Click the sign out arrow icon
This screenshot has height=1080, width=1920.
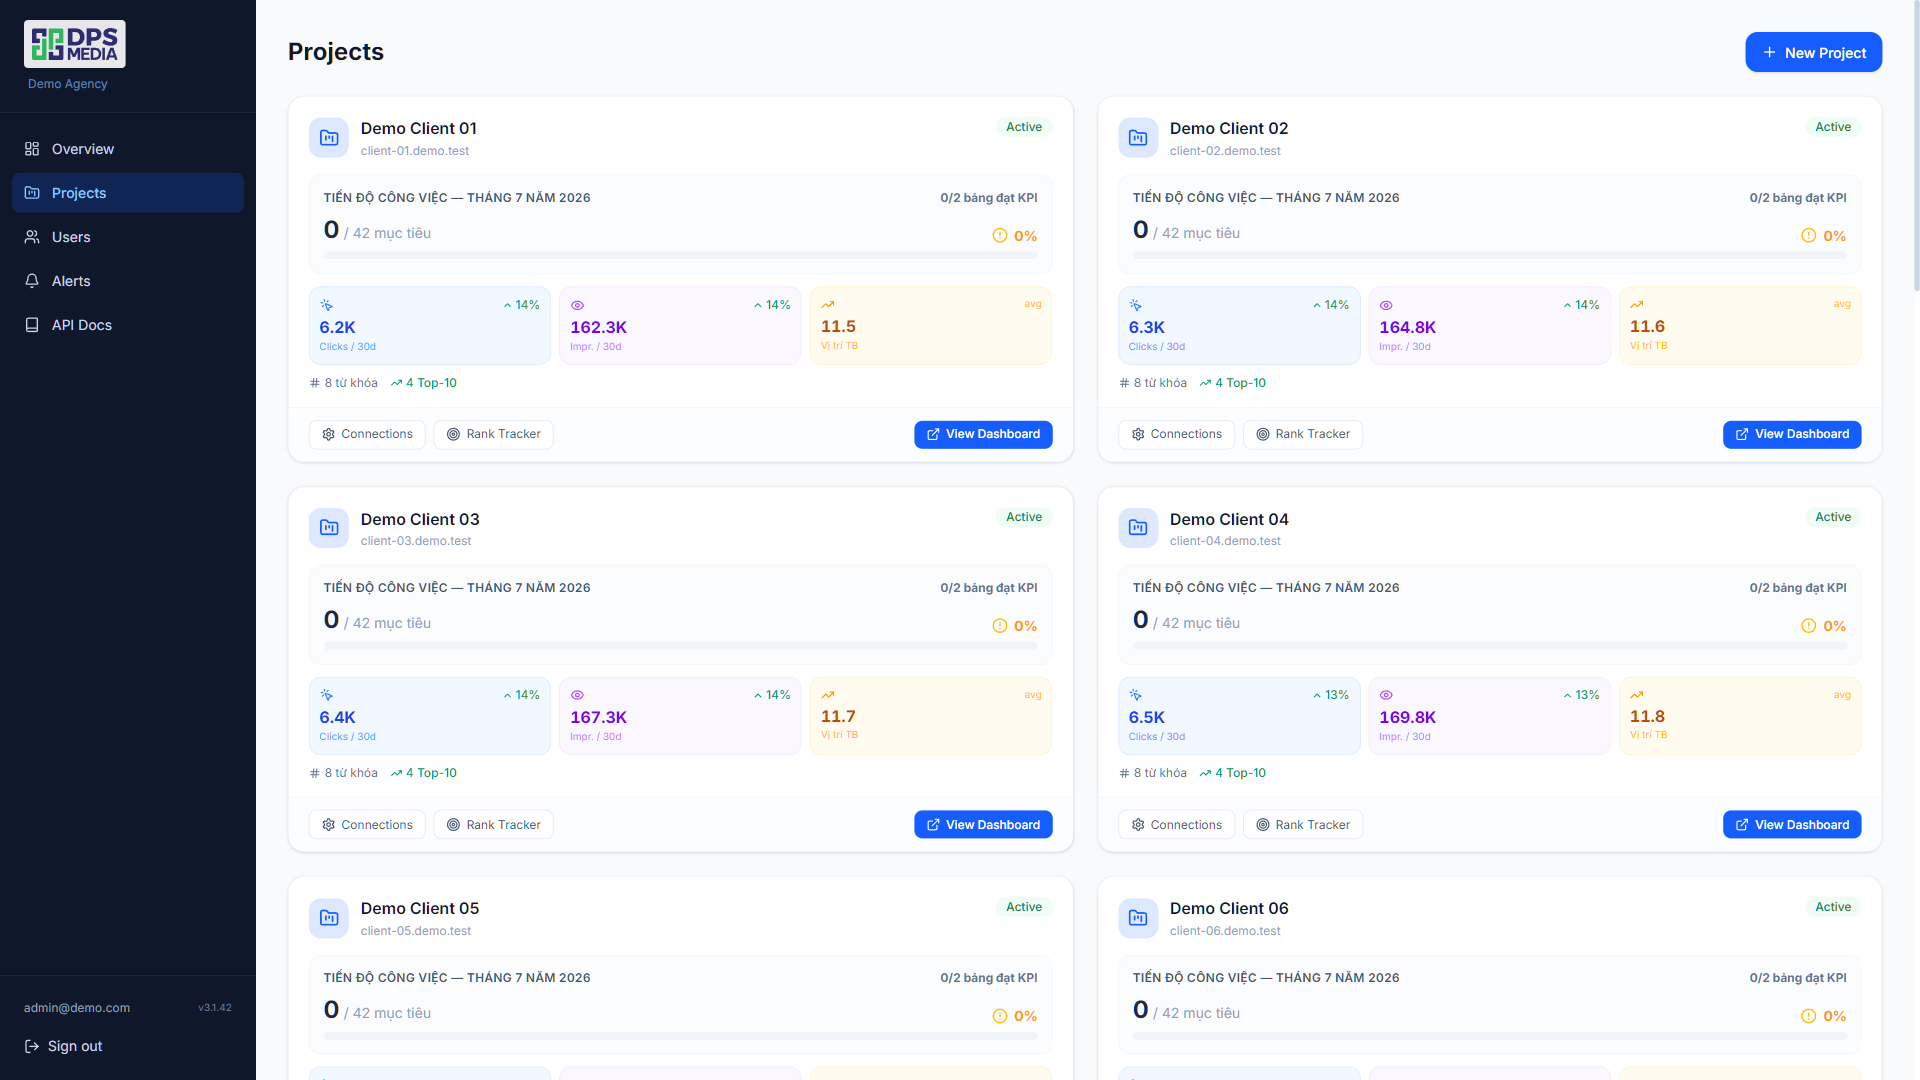click(32, 1046)
